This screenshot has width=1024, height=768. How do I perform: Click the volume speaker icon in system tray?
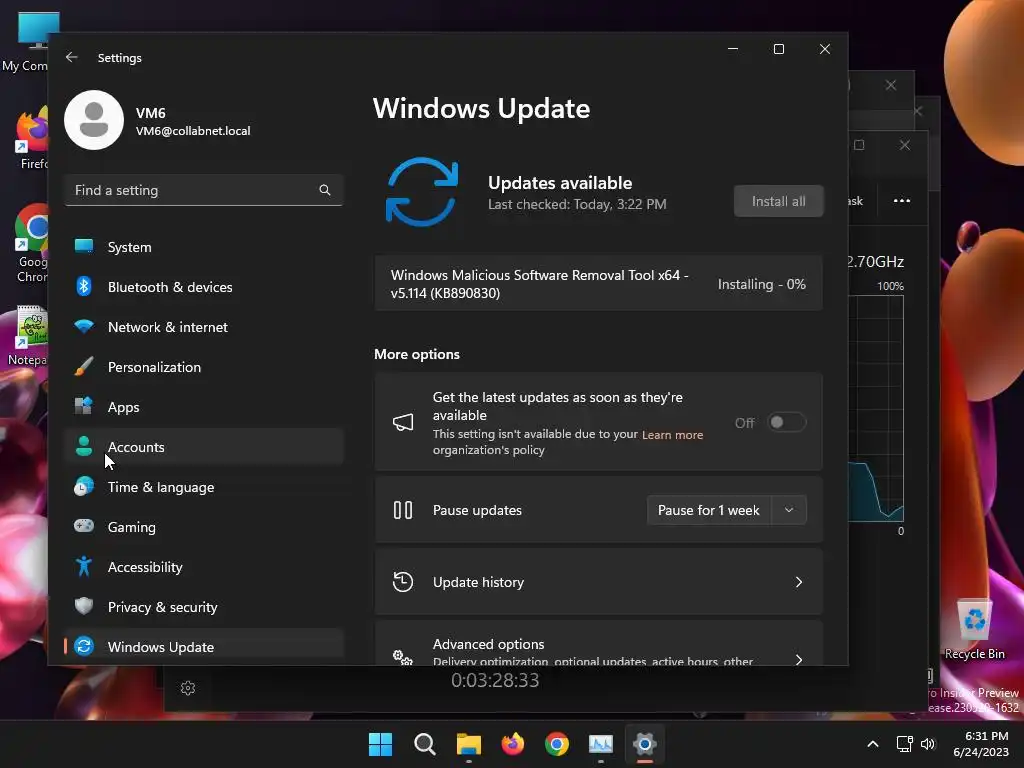928,744
